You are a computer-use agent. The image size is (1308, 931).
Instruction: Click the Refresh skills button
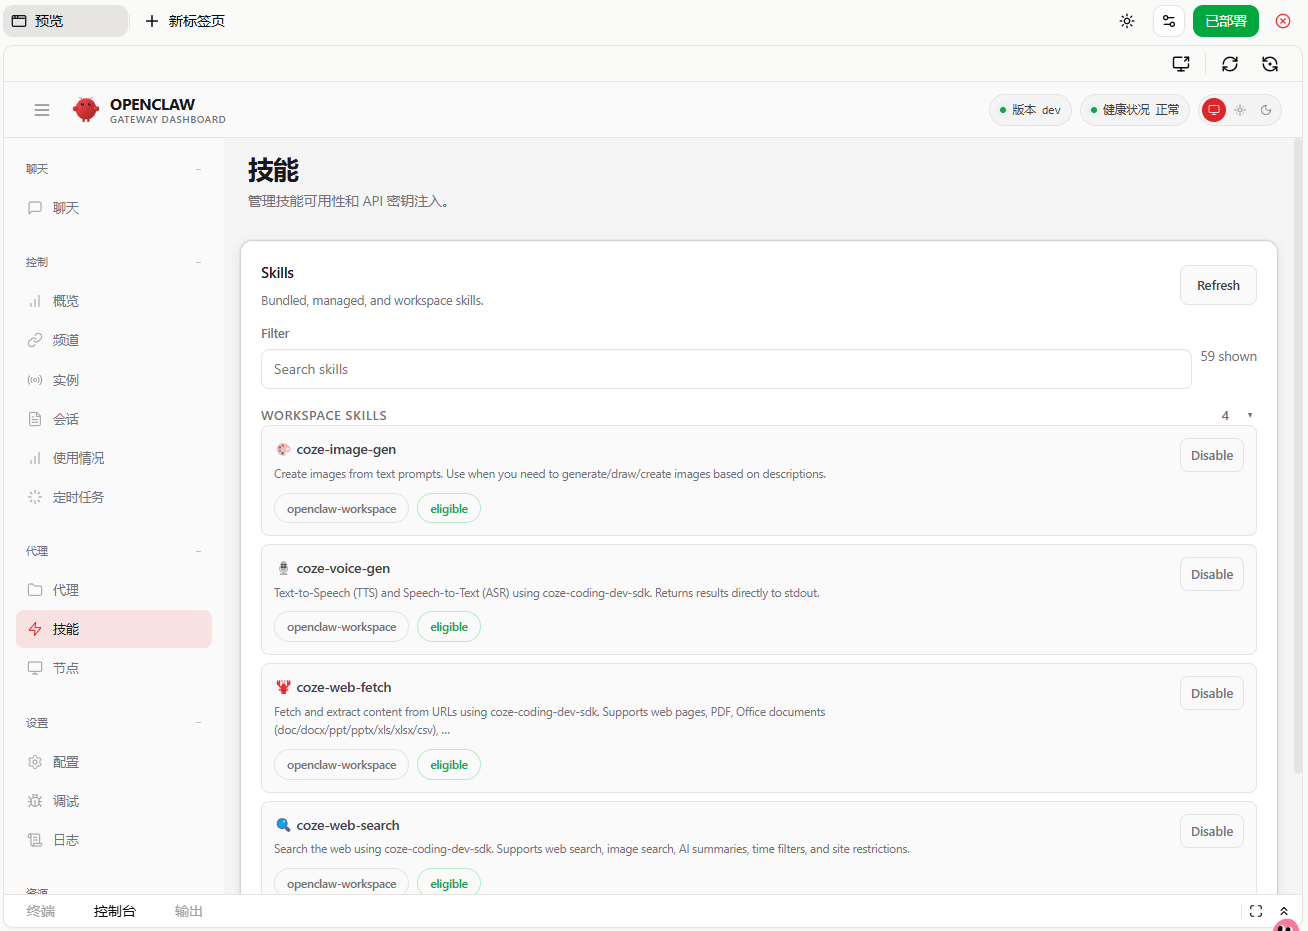[x=1218, y=285]
